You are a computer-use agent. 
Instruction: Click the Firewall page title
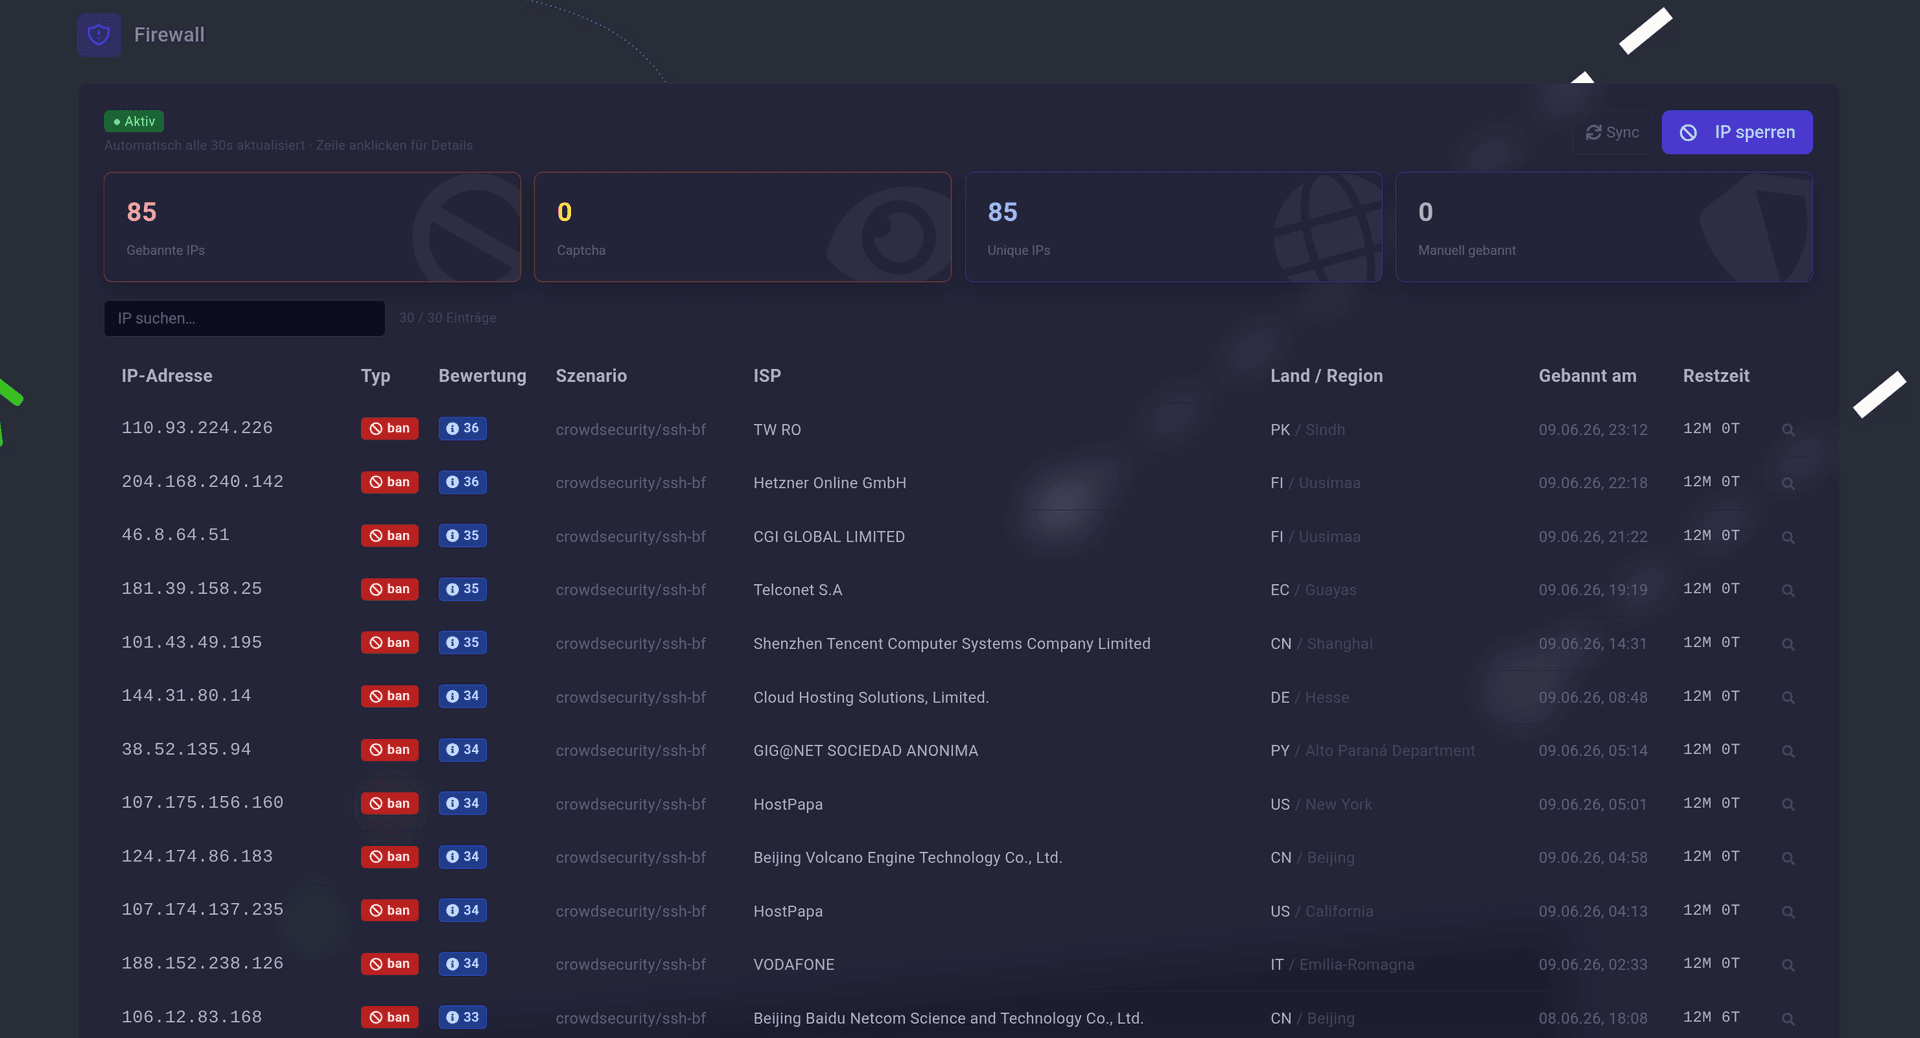(x=169, y=35)
